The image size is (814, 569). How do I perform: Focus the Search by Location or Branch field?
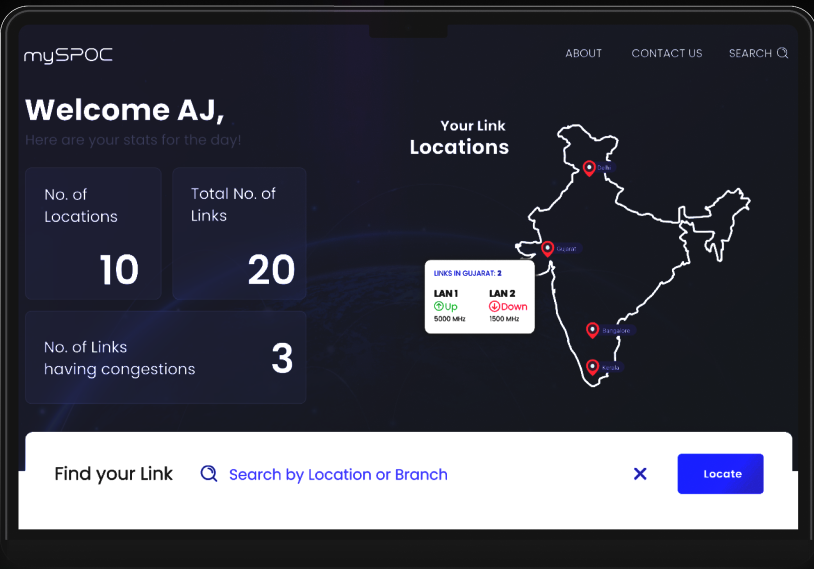tap(338, 474)
